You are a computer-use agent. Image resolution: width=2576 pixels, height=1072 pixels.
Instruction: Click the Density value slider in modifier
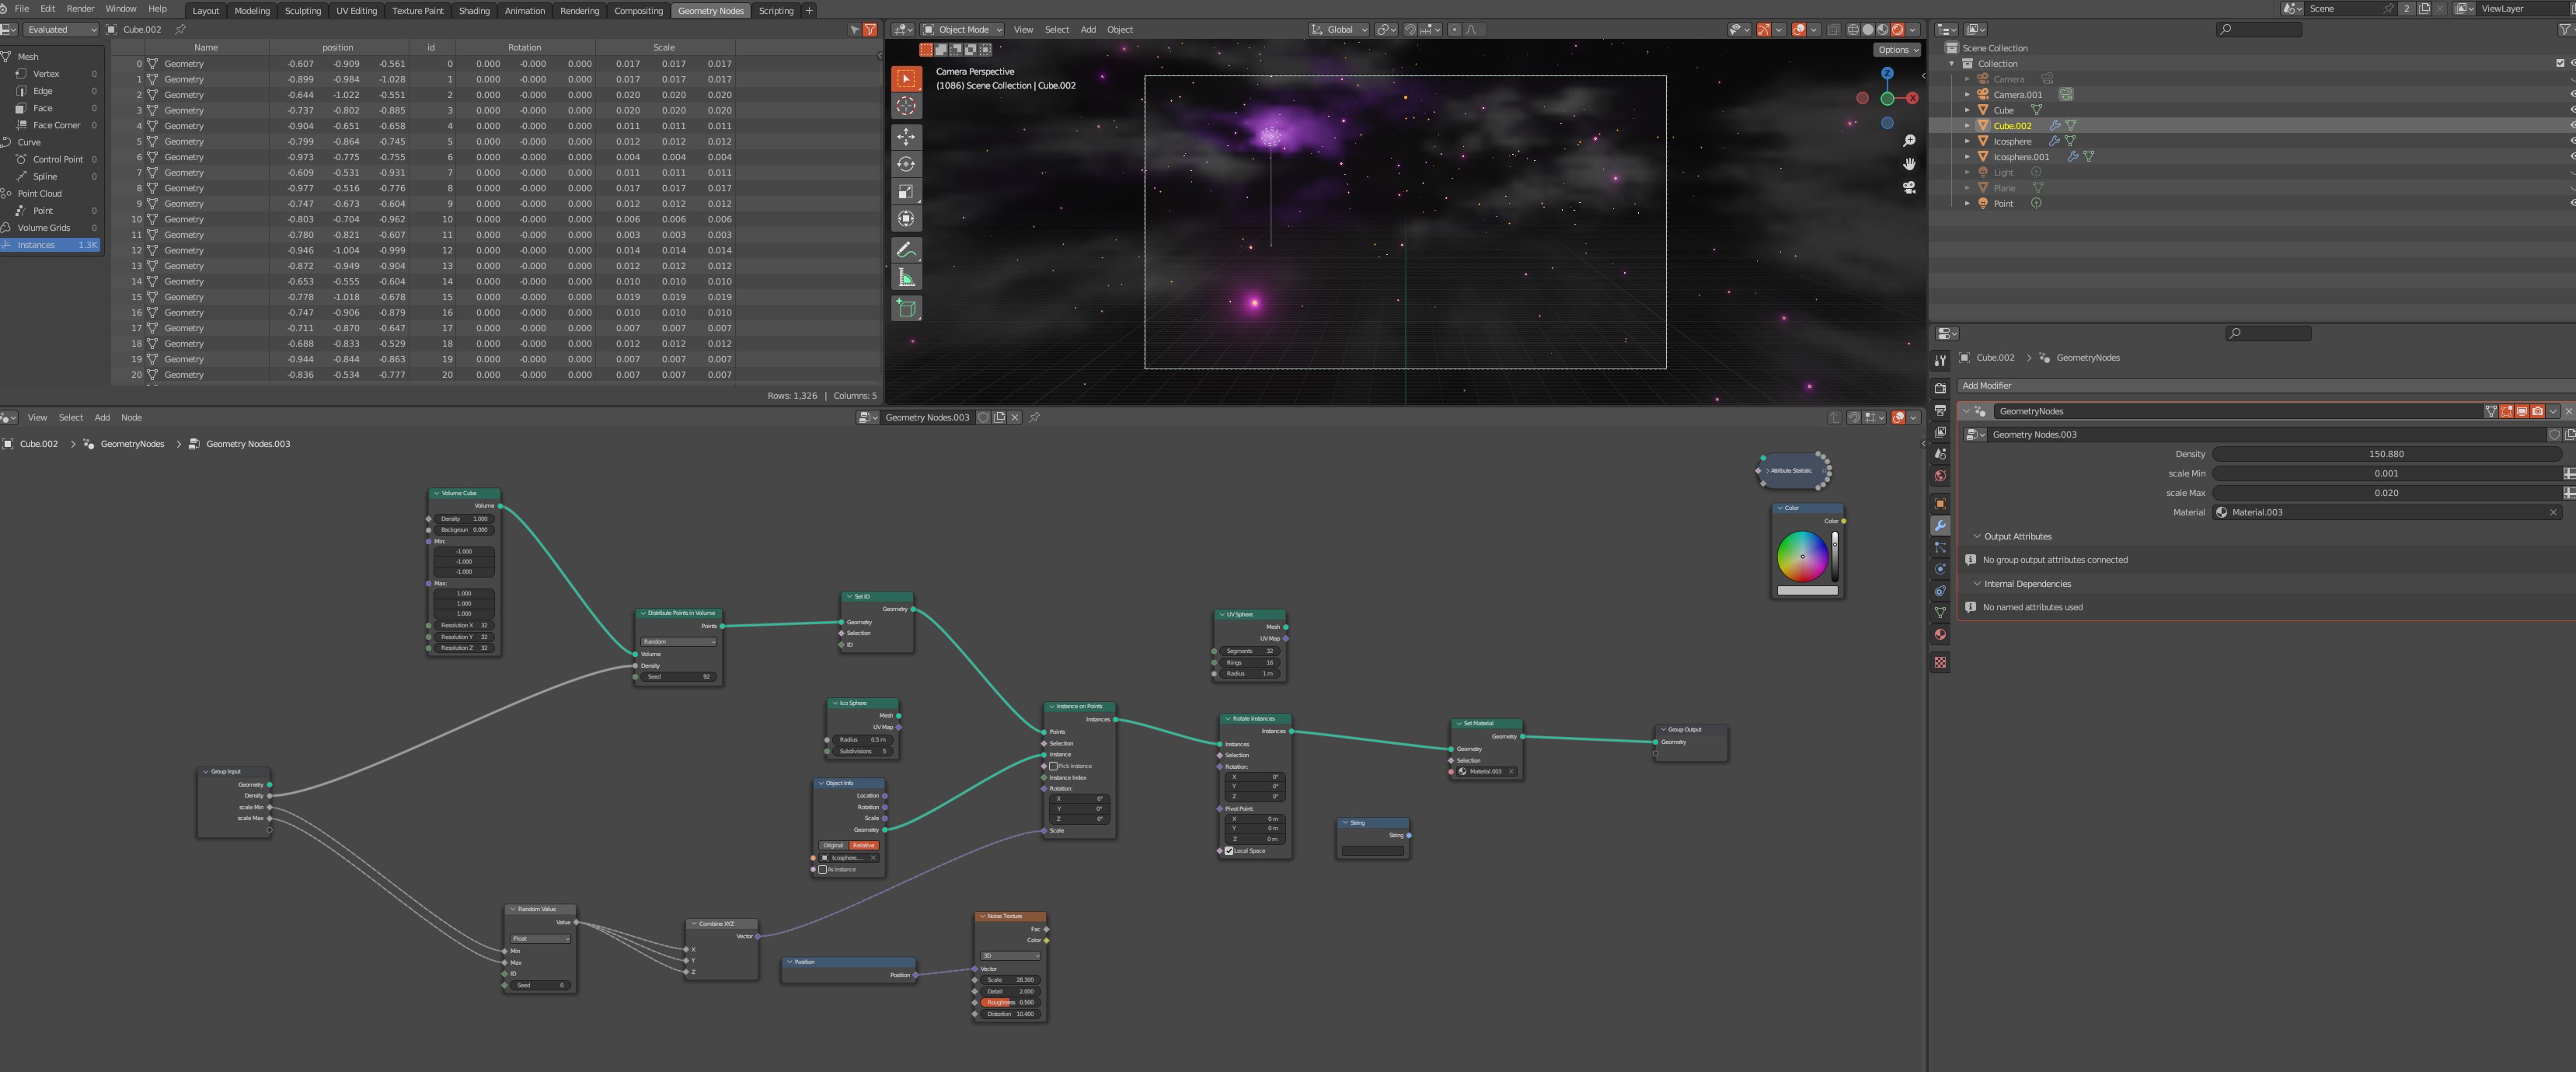pos(2386,454)
